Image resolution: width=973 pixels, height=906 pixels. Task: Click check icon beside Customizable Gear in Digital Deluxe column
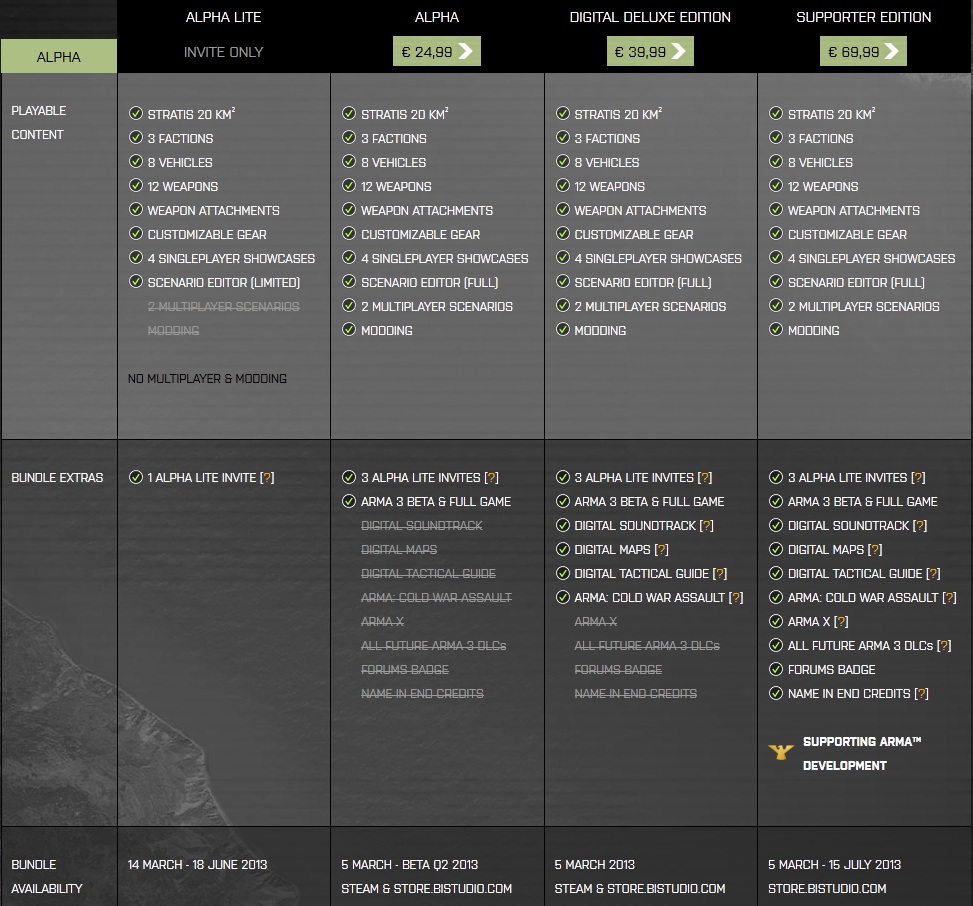pyautogui.click(x=563, y=233)
